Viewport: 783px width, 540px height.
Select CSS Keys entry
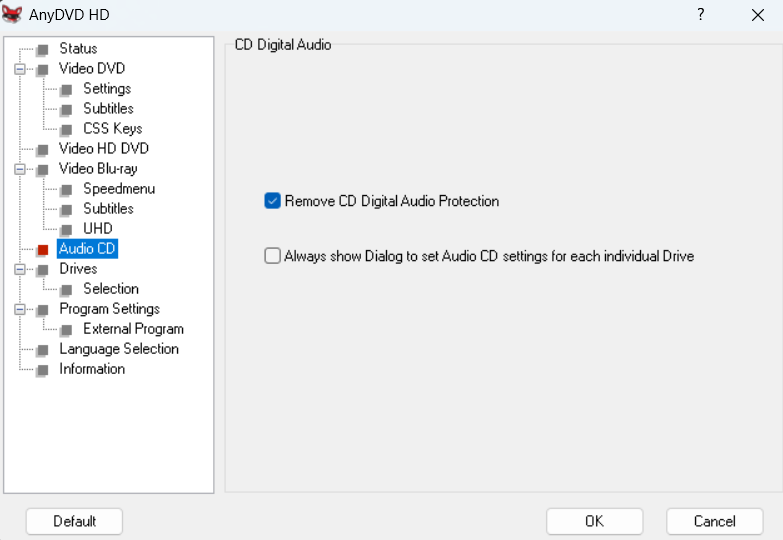coord(112,128)
